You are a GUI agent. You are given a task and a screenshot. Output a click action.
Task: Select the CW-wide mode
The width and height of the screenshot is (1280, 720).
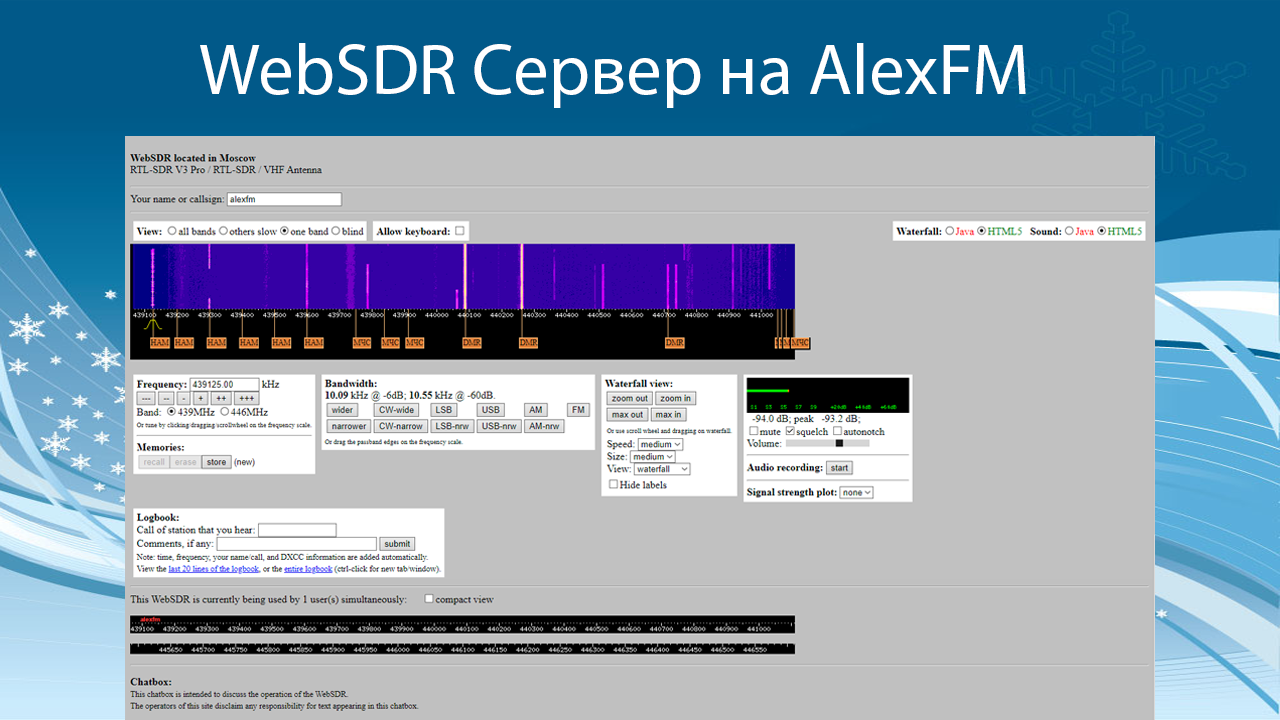coord(396,410)
